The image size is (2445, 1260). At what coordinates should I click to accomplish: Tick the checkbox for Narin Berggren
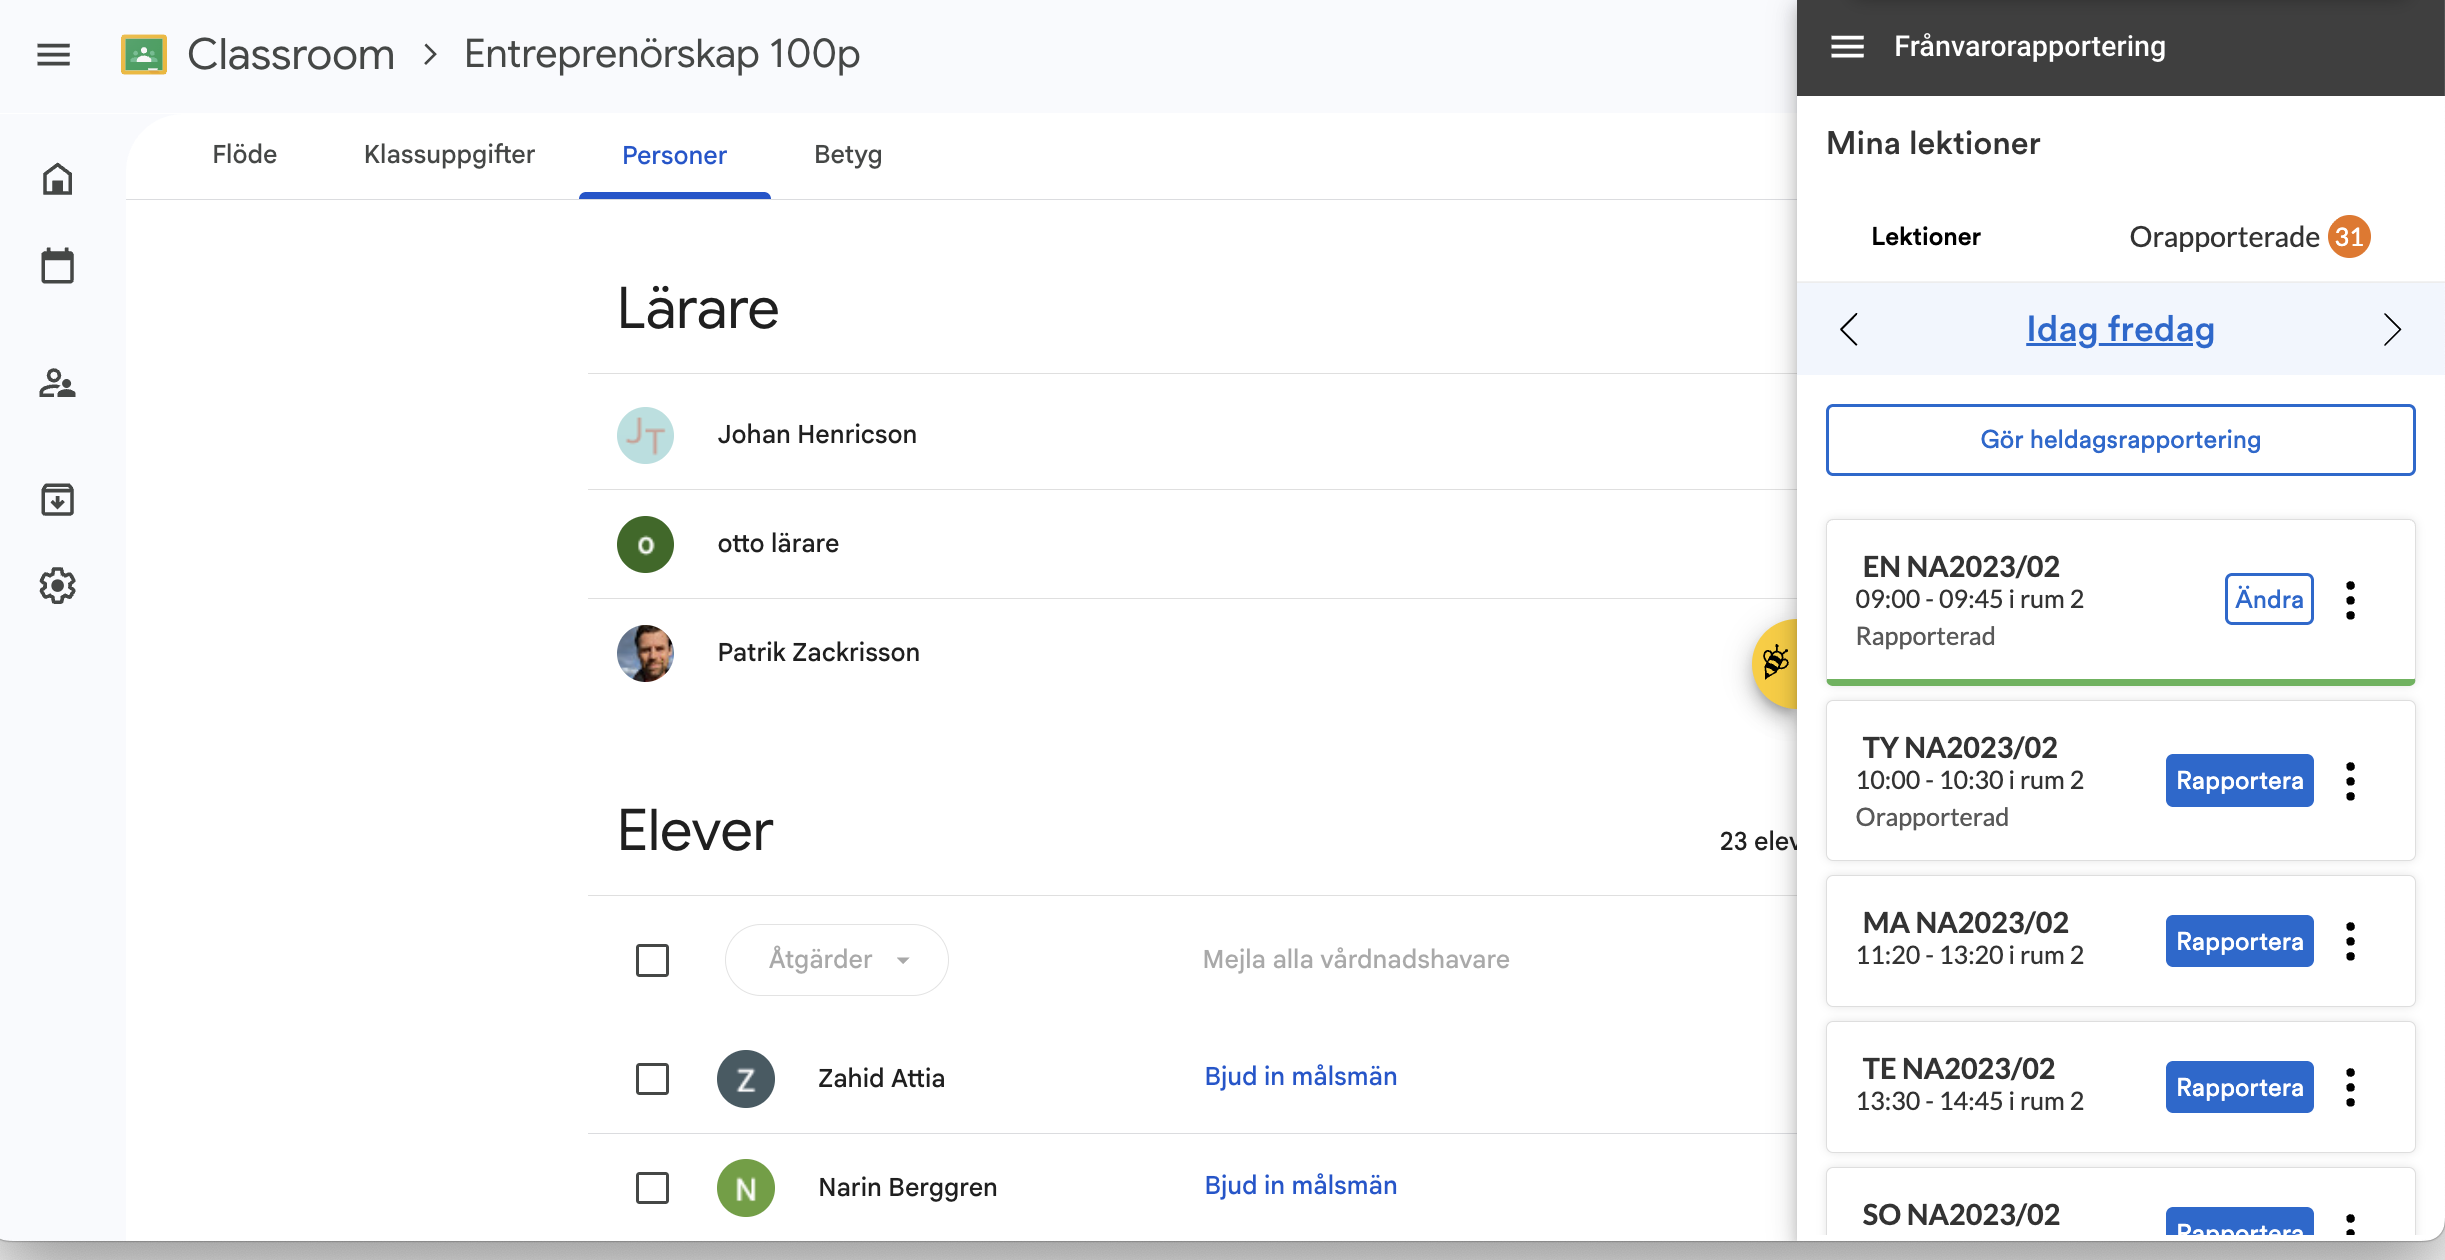click(652, 1188)
